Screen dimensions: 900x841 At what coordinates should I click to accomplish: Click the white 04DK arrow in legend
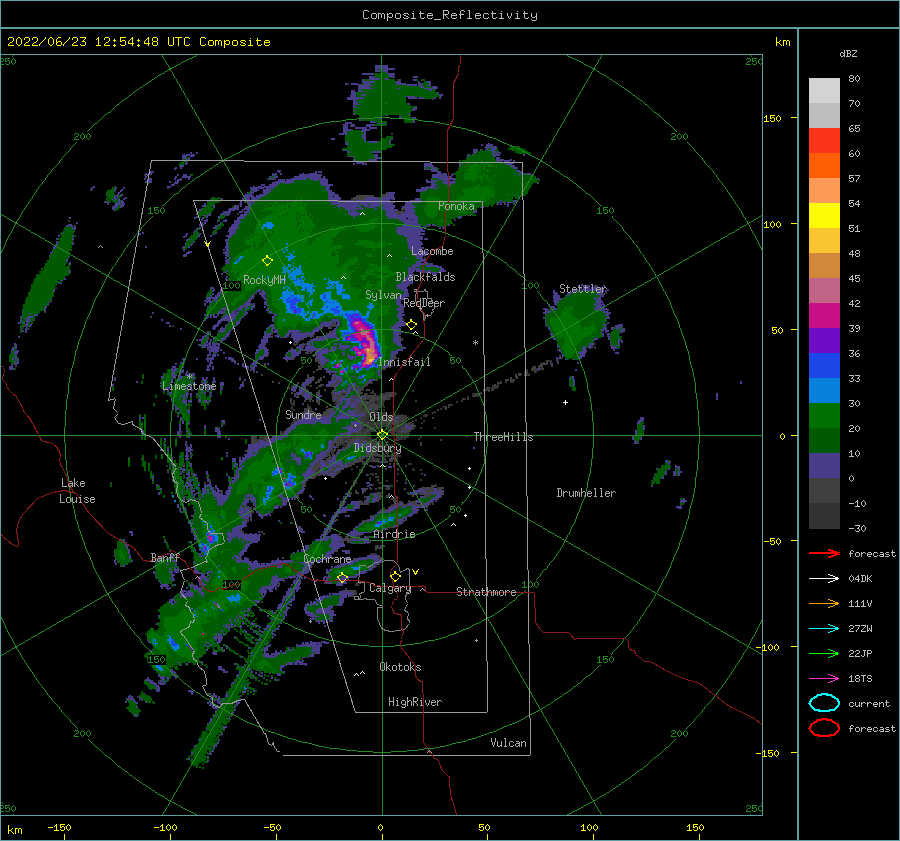point(824,579)
